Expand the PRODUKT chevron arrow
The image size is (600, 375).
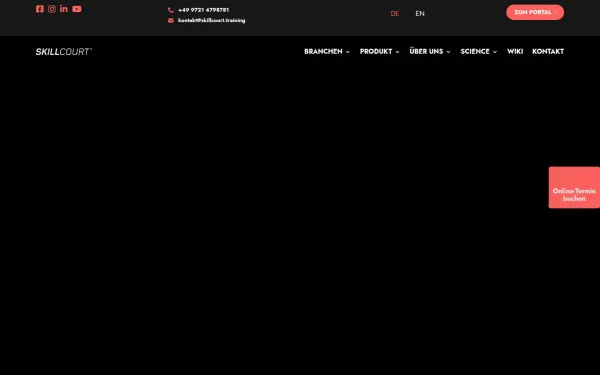[x=397, y=52]
